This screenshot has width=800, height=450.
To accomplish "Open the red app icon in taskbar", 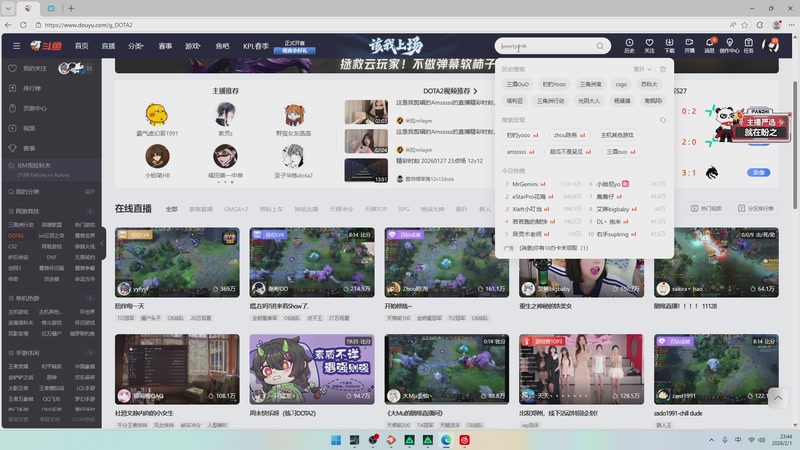I will pos(464,440).
